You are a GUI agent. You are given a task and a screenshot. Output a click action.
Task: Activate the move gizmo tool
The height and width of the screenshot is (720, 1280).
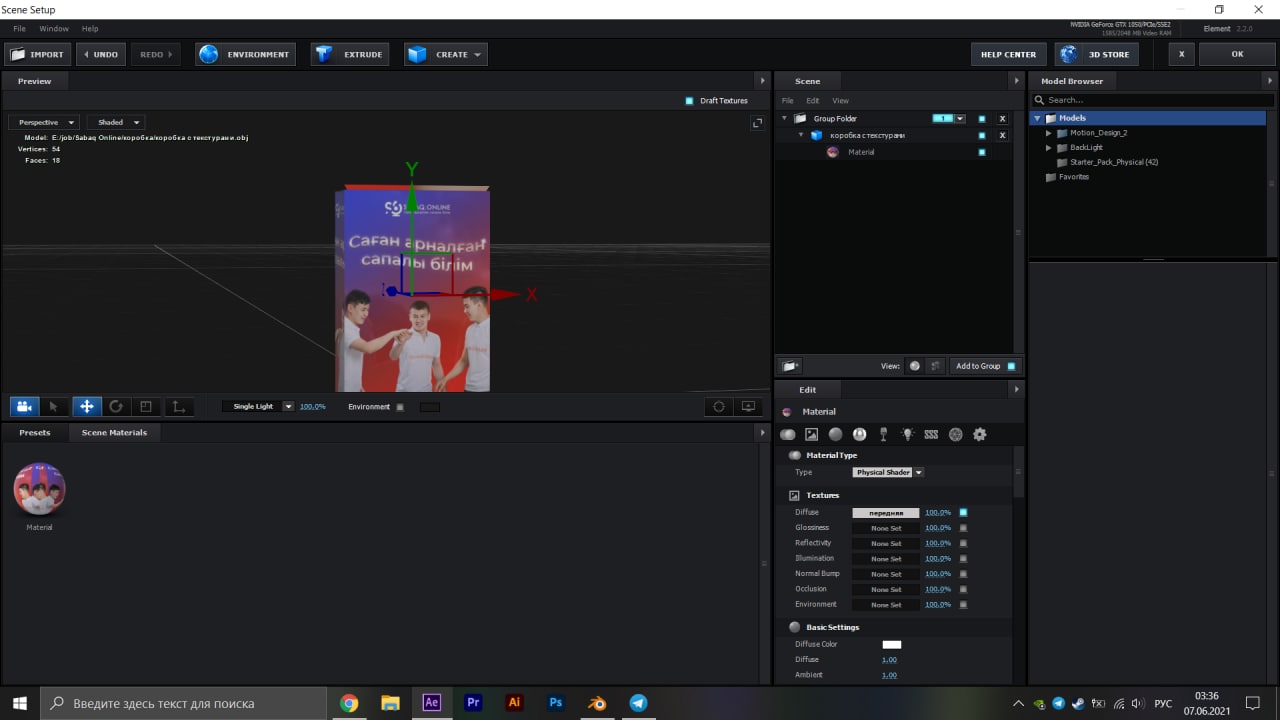(86, 406)
